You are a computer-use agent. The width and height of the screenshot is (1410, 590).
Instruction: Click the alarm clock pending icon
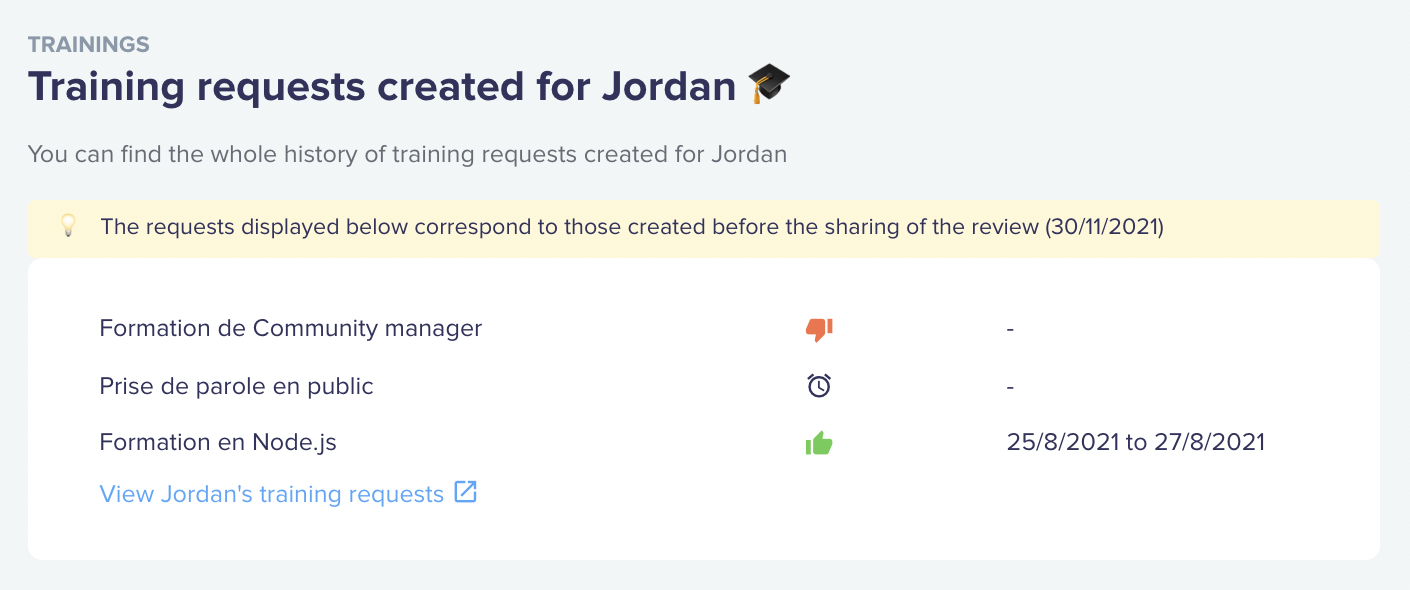pyautogui.click(x=819, y=385)
